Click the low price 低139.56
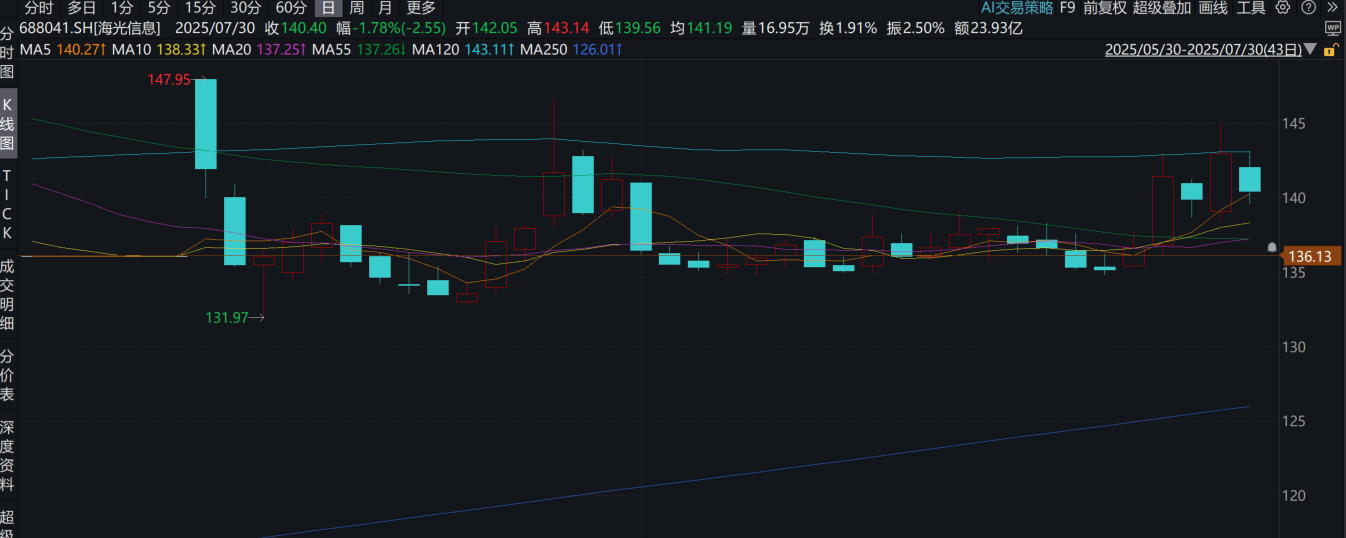 pyautogui.click(x=630, y=28)
